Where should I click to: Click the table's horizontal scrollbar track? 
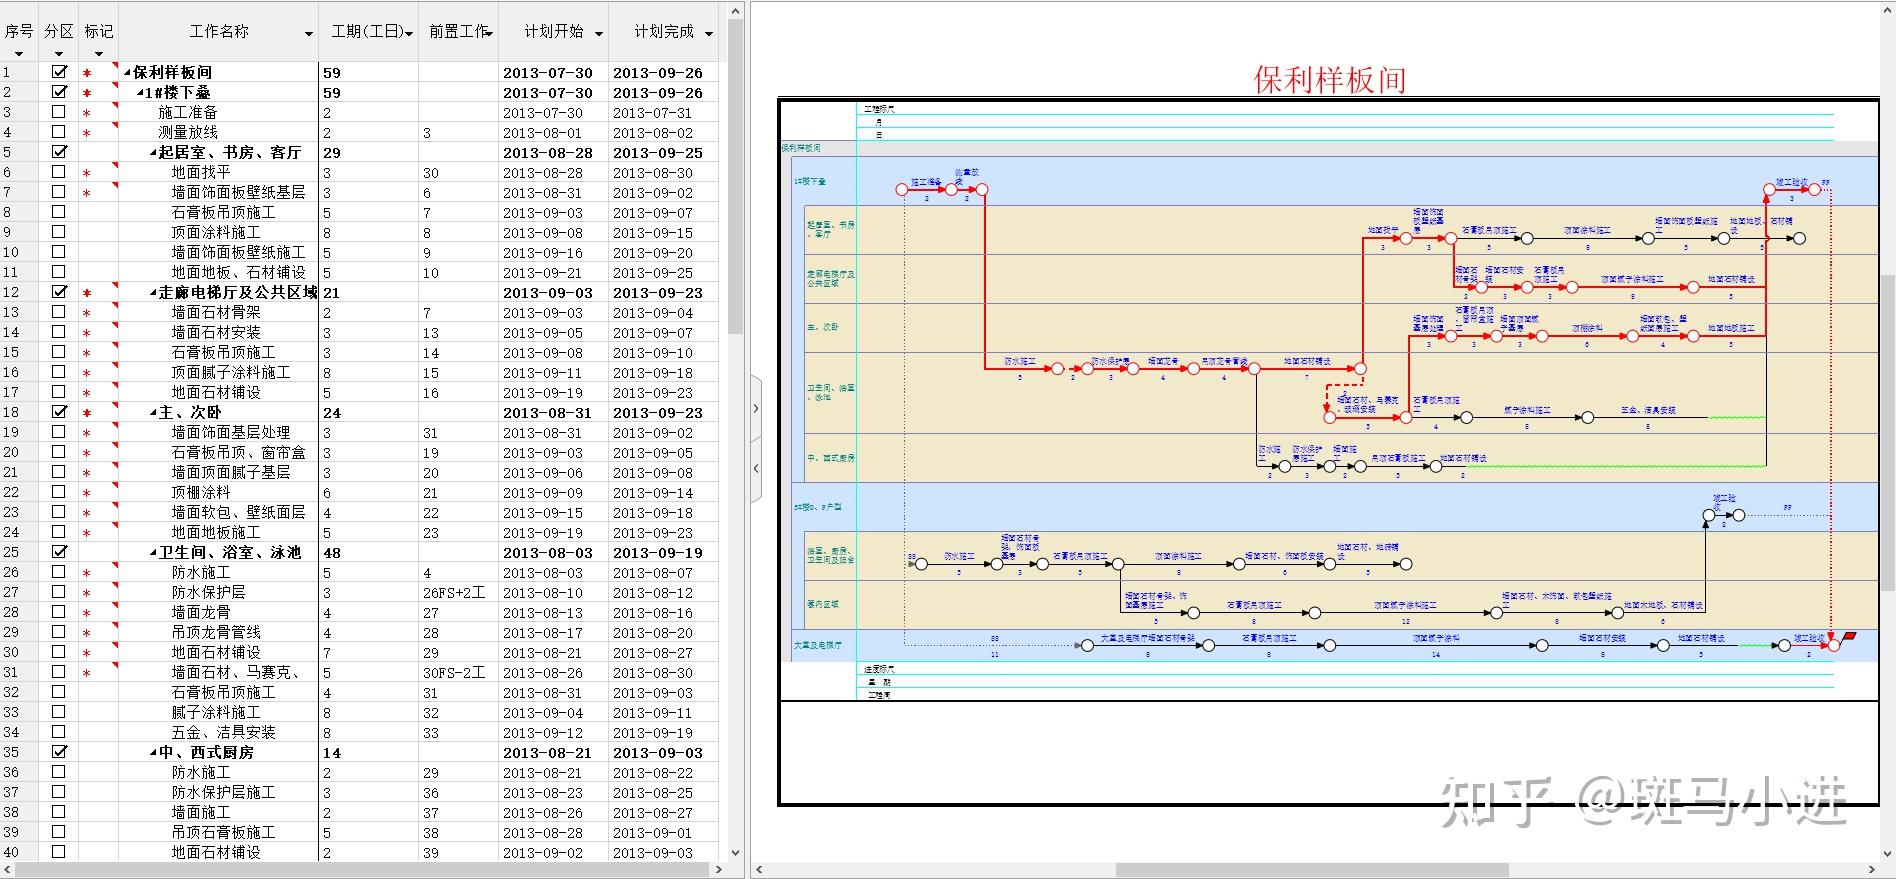click(363, 870)
